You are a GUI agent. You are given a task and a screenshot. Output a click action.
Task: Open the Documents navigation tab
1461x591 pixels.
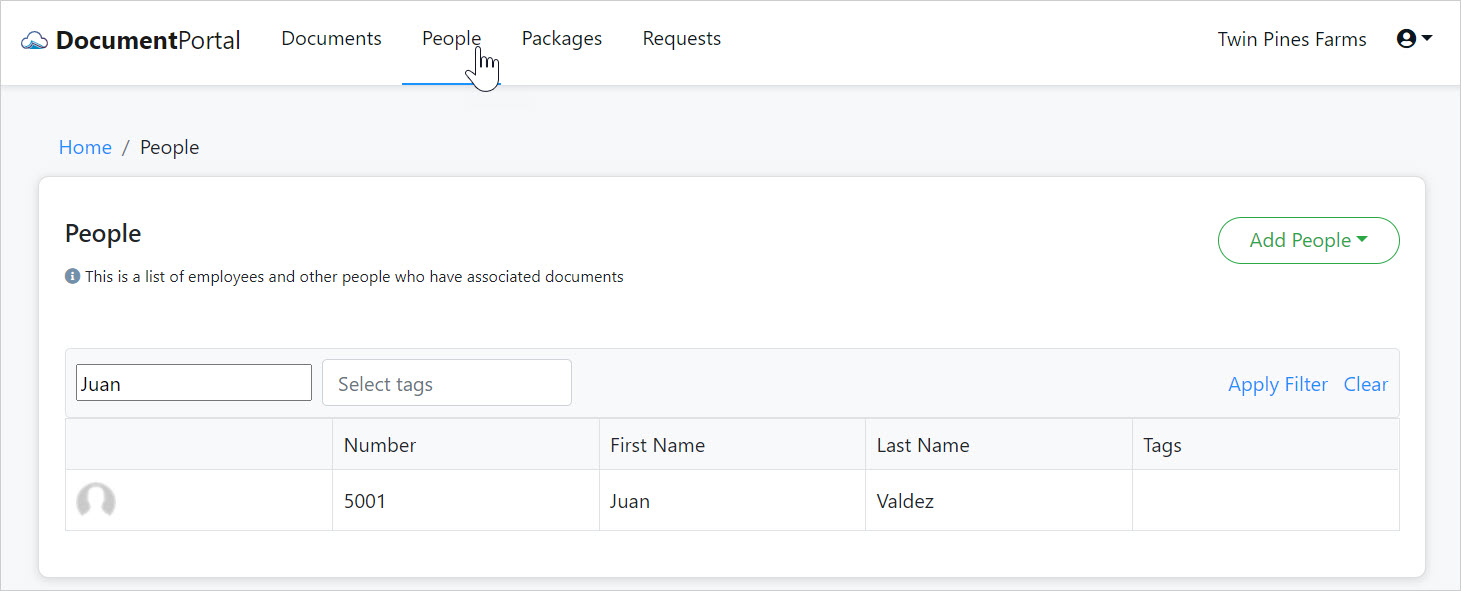tap(331, 39)
